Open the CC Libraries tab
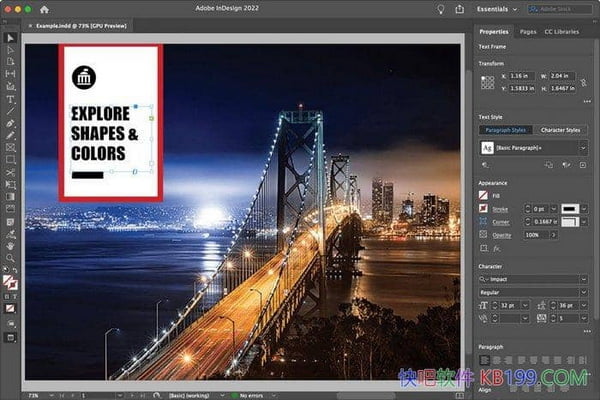 [564, 32]
